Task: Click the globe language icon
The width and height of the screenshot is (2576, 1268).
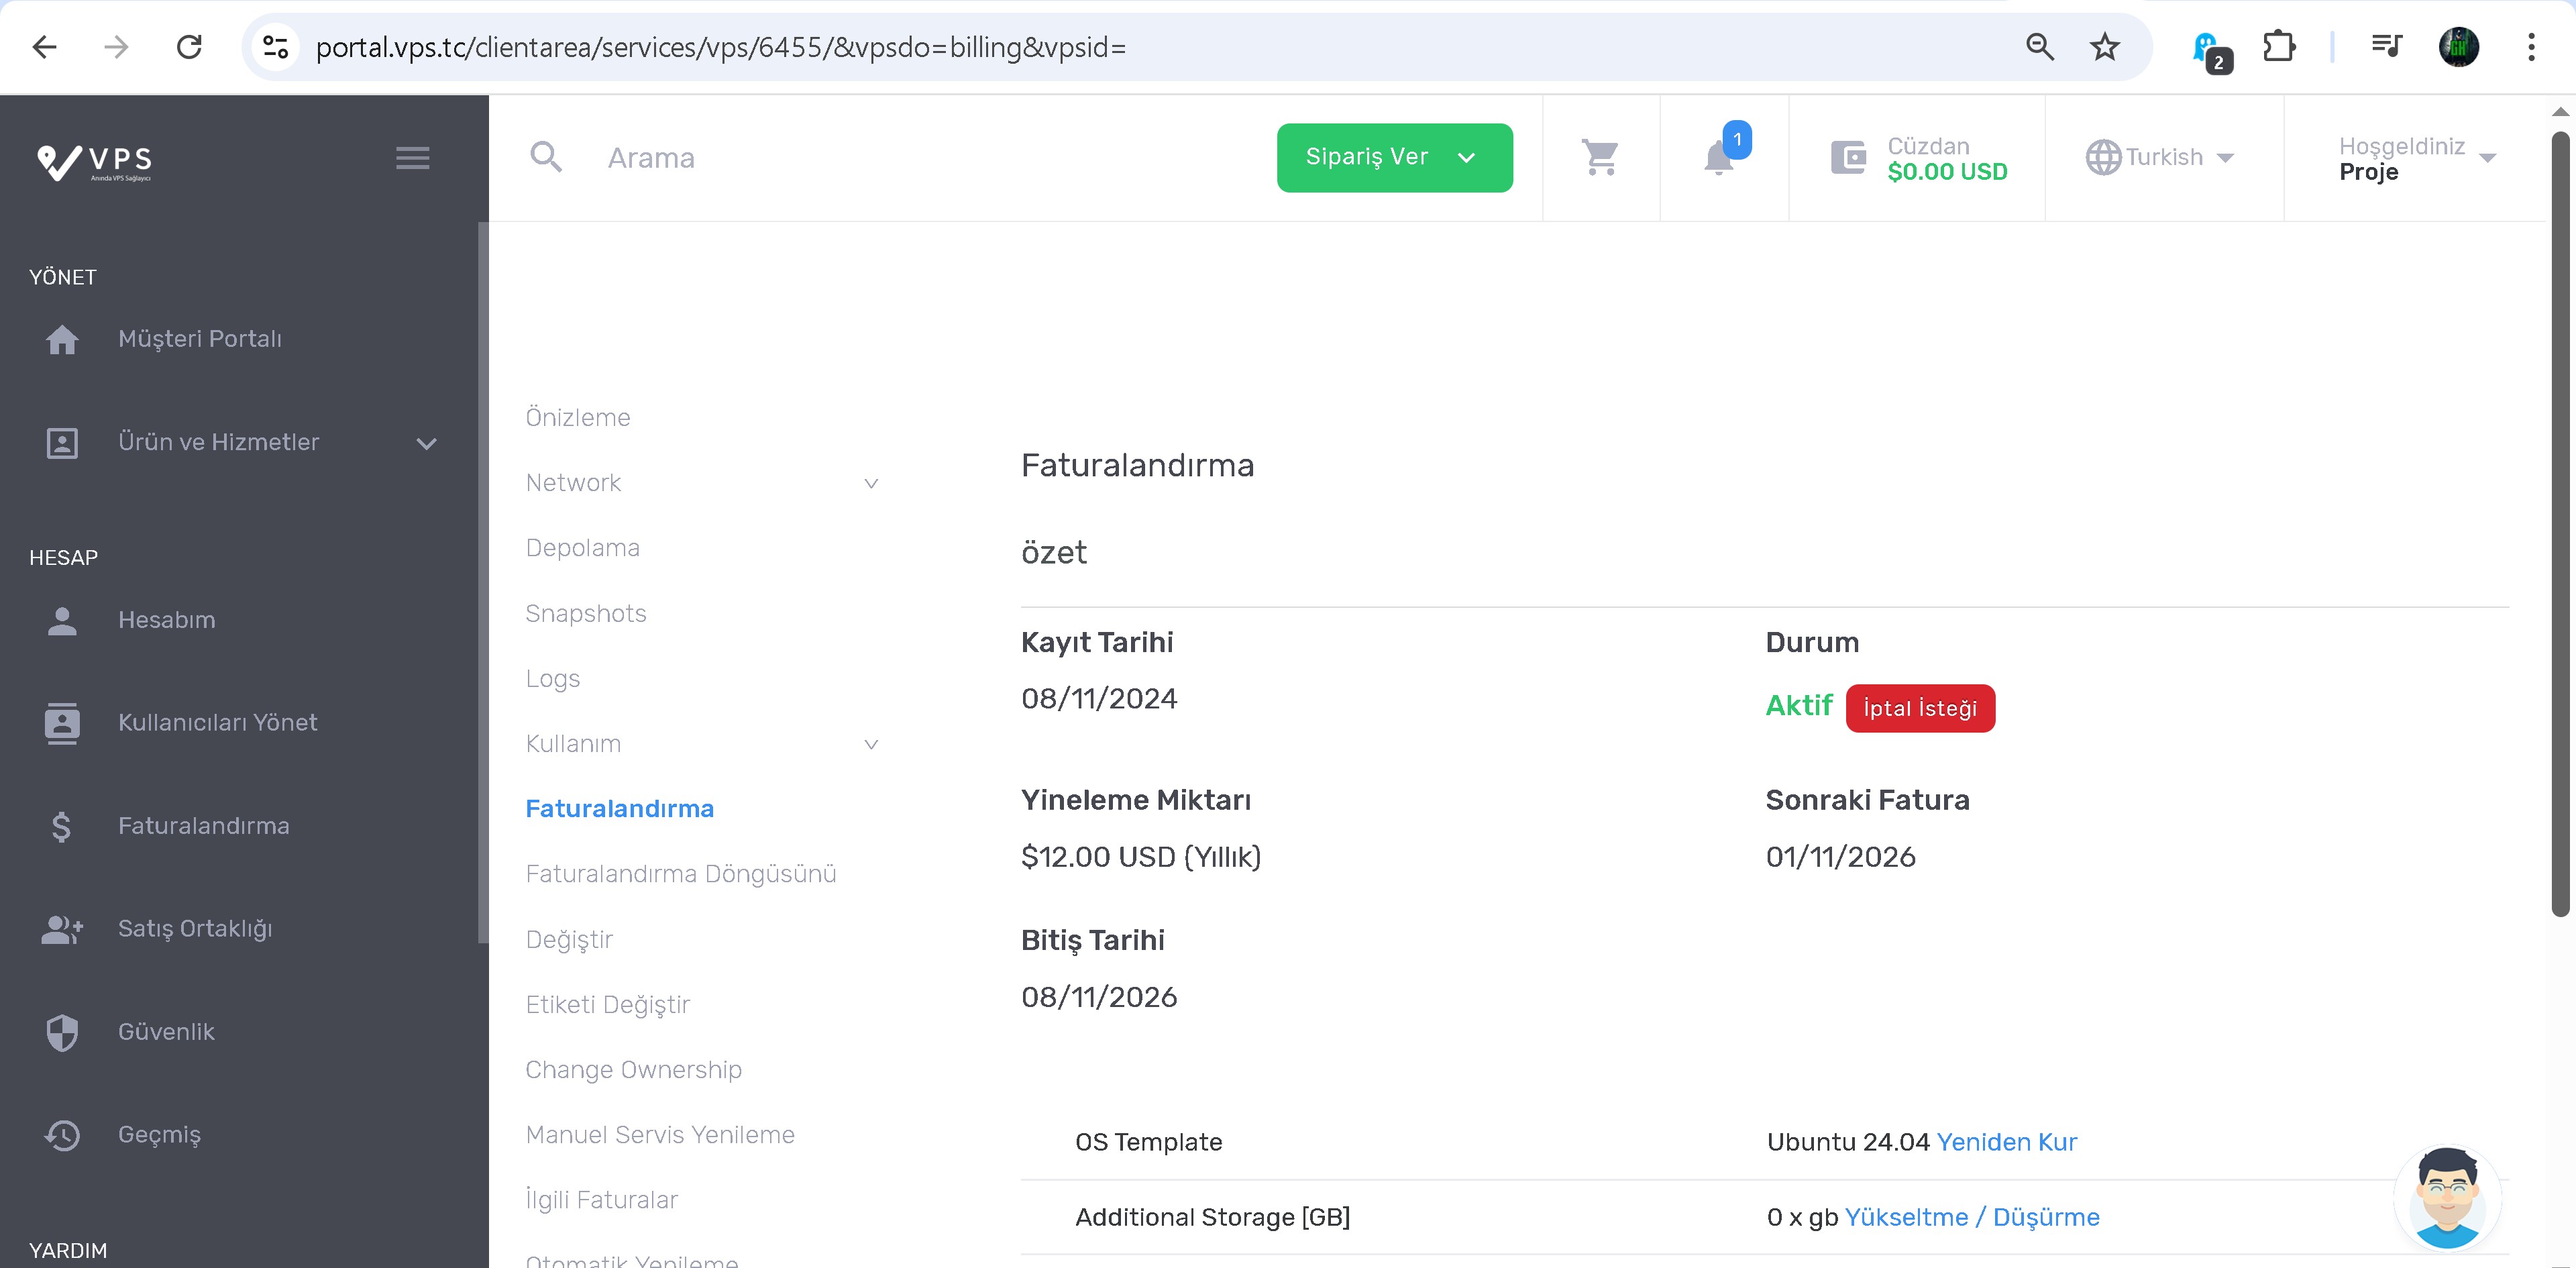Action: (2103, 158)
